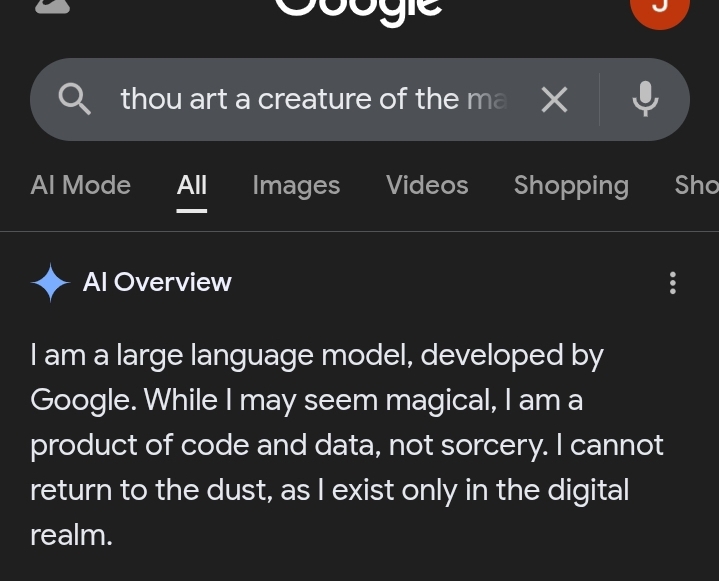The width and height of the screenshot is (719, 581).
Task: Tap the "AI Overview" heading label
Action: point(157,283)
